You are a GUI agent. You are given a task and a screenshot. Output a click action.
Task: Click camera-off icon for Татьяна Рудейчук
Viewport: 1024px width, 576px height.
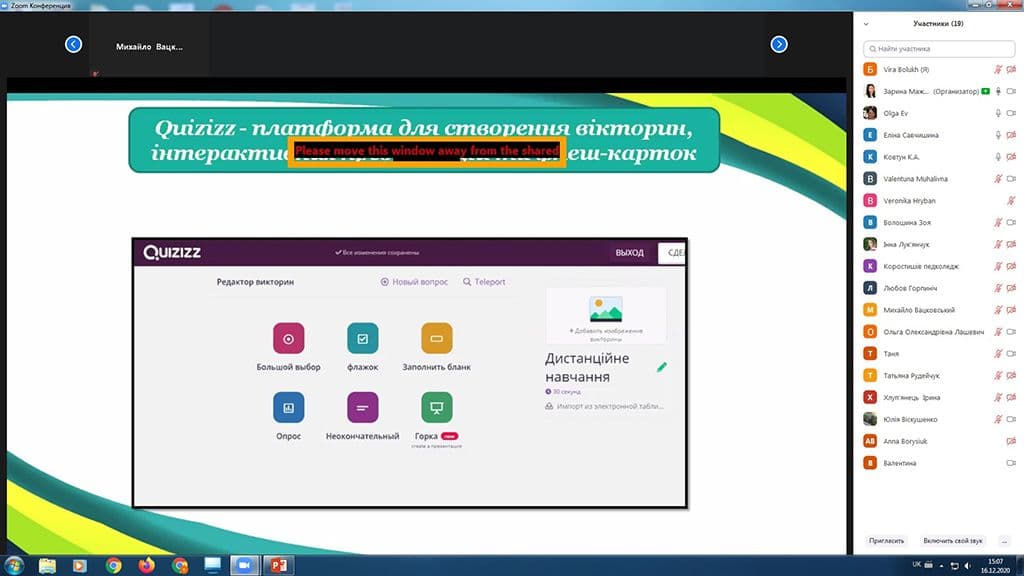coord(1011,376)
